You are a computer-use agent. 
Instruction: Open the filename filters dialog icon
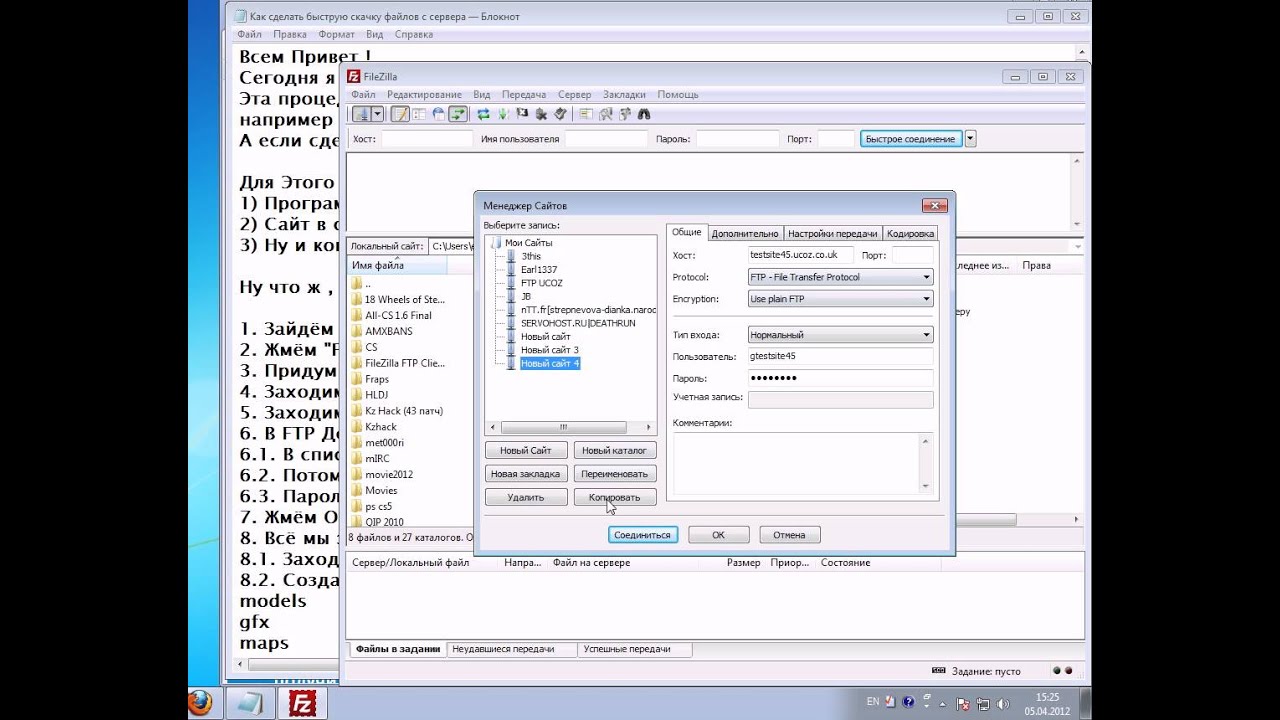(x=586, y=114)
